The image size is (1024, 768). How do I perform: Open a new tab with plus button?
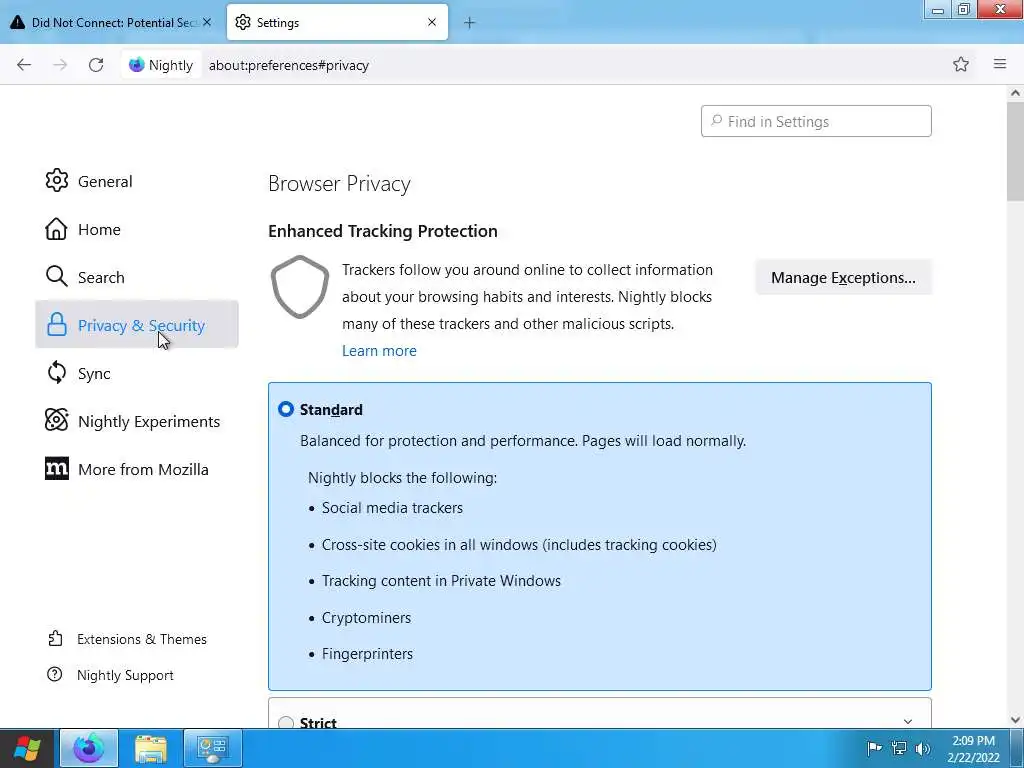point(470,23)
